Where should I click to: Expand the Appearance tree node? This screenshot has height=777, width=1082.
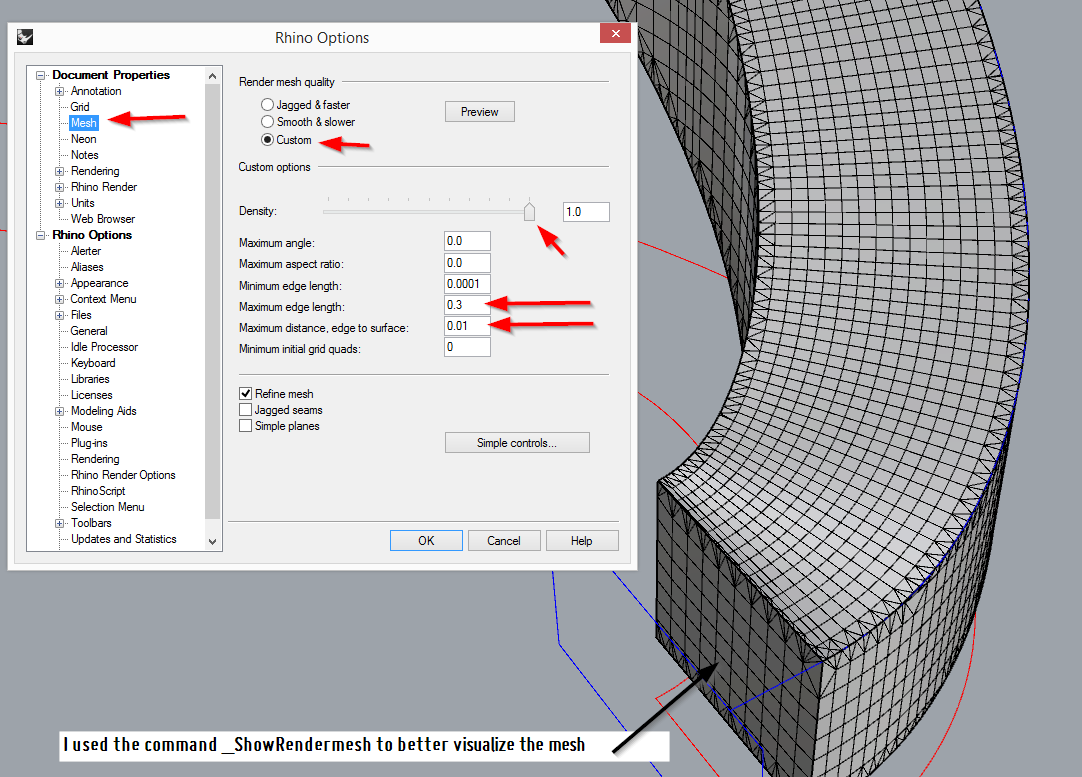(59, 283)
